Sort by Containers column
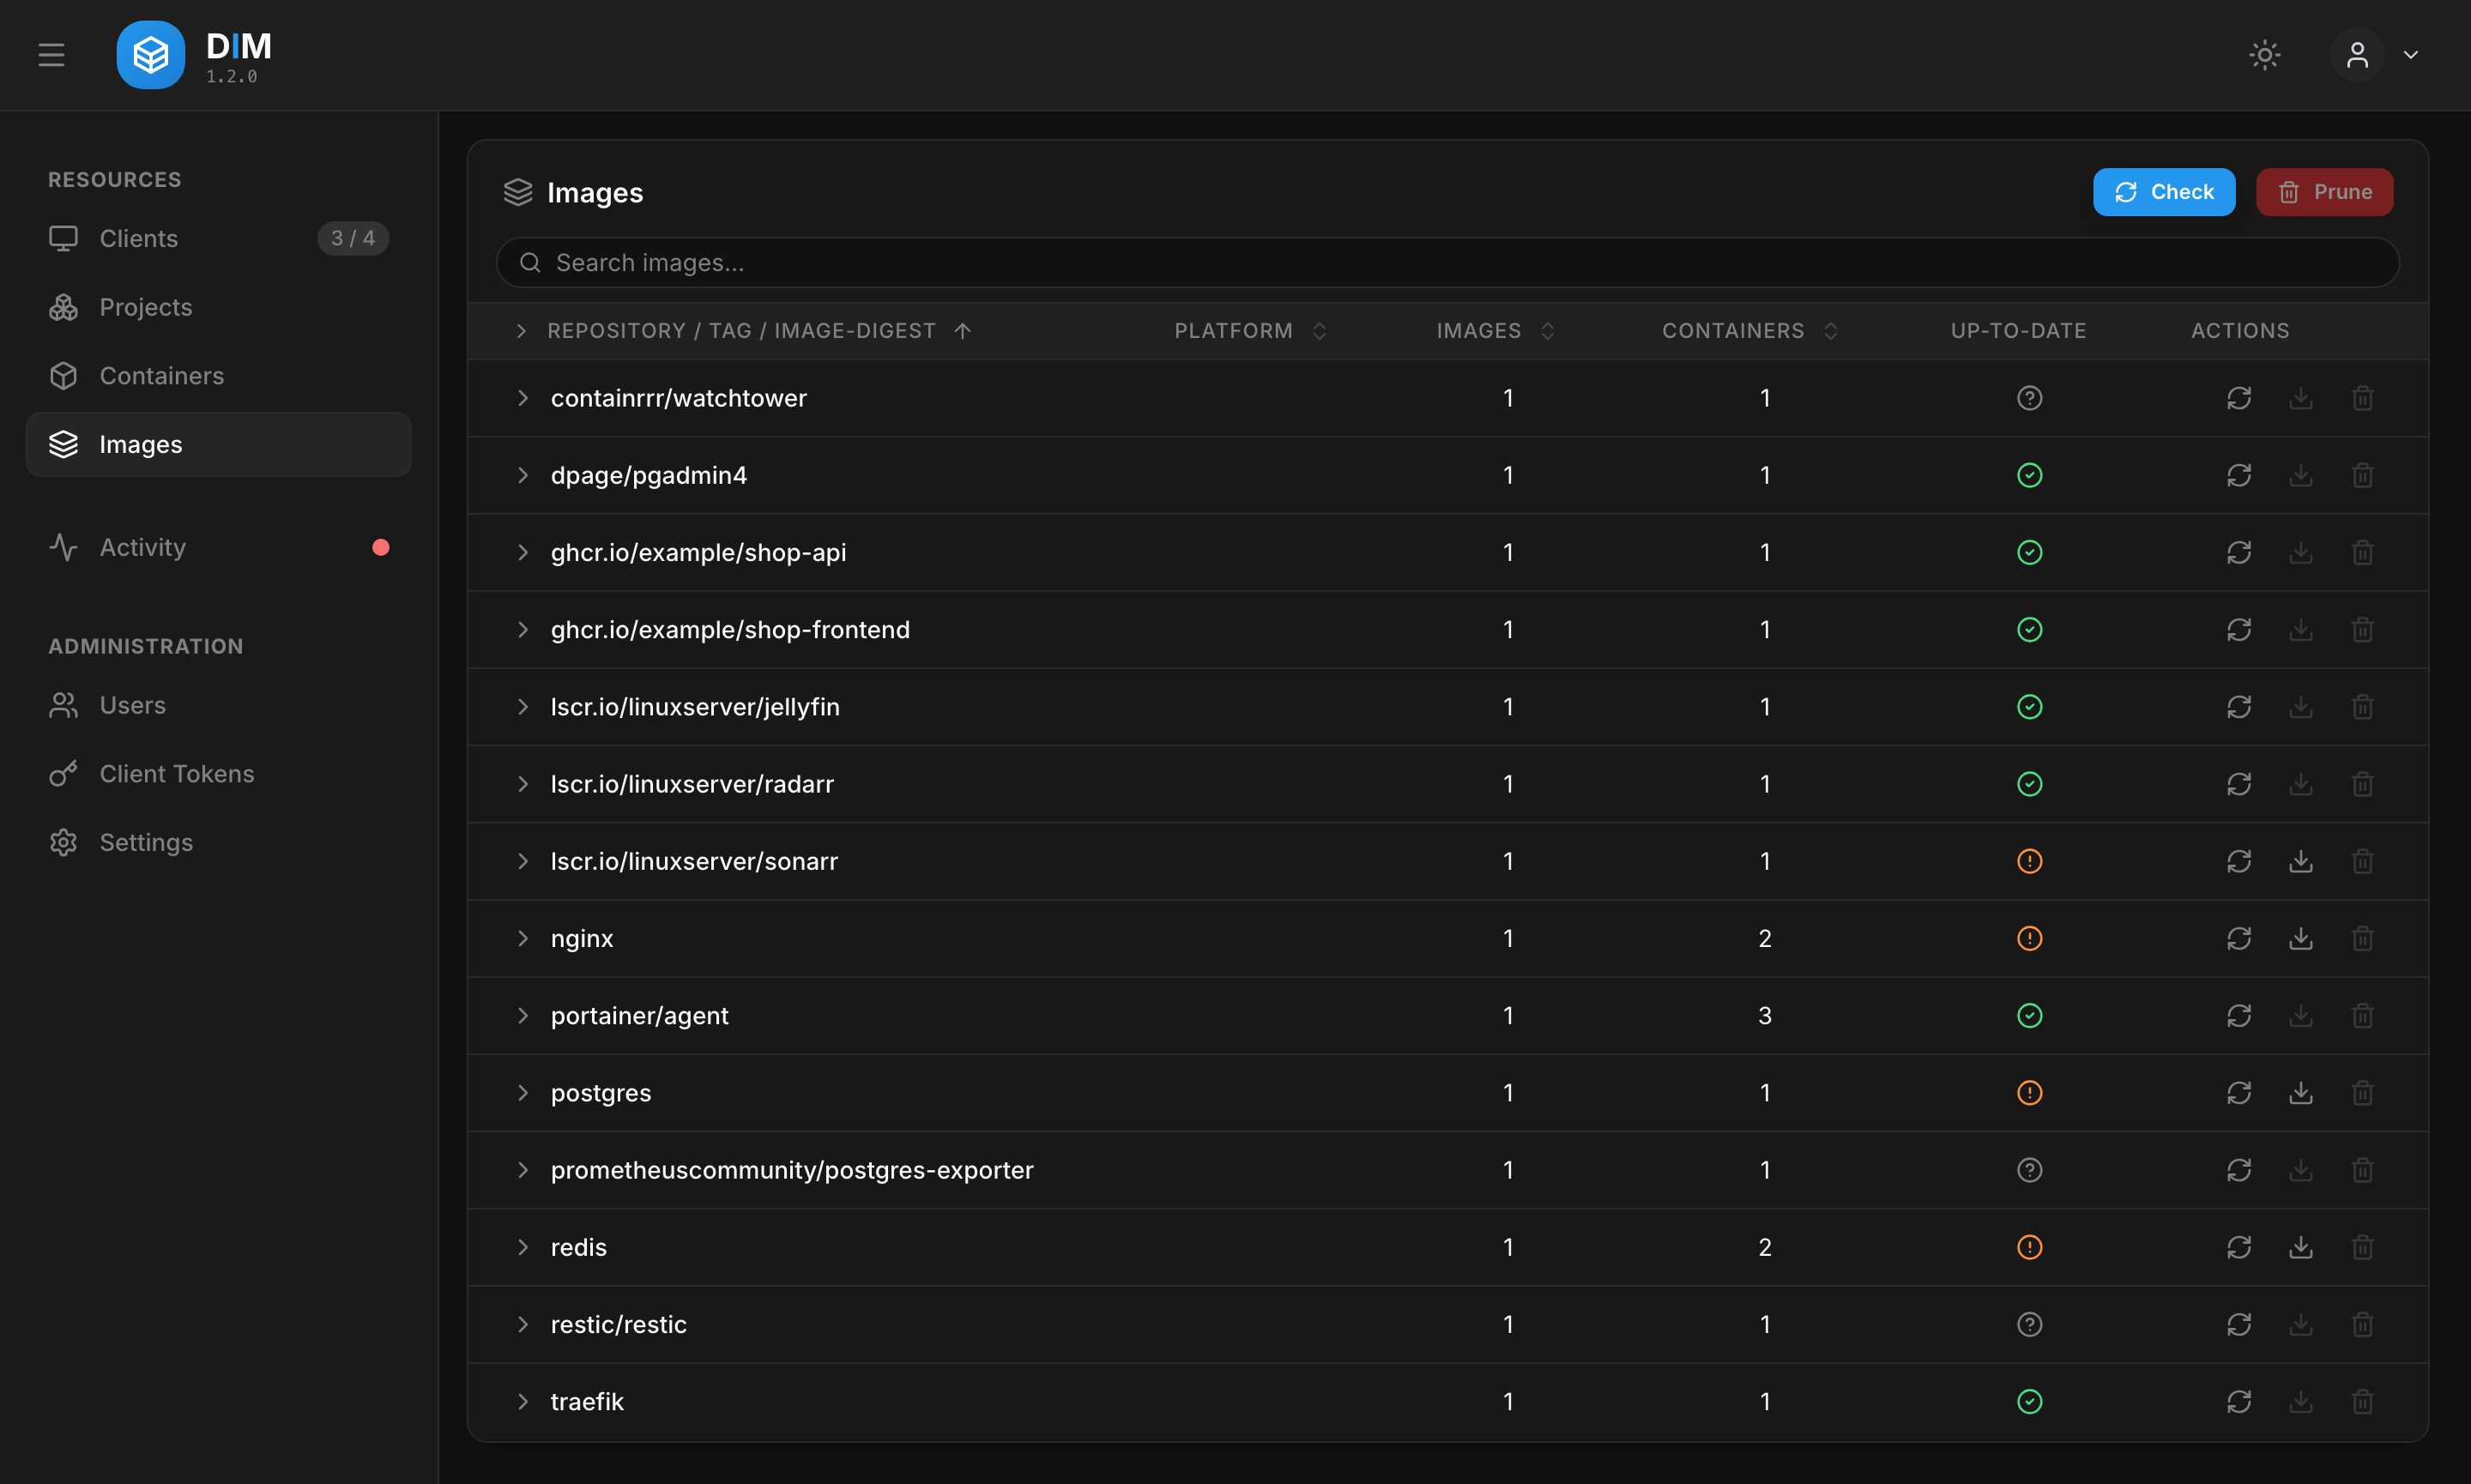Screen dimensions: 2471x1484 point(1749,331)
